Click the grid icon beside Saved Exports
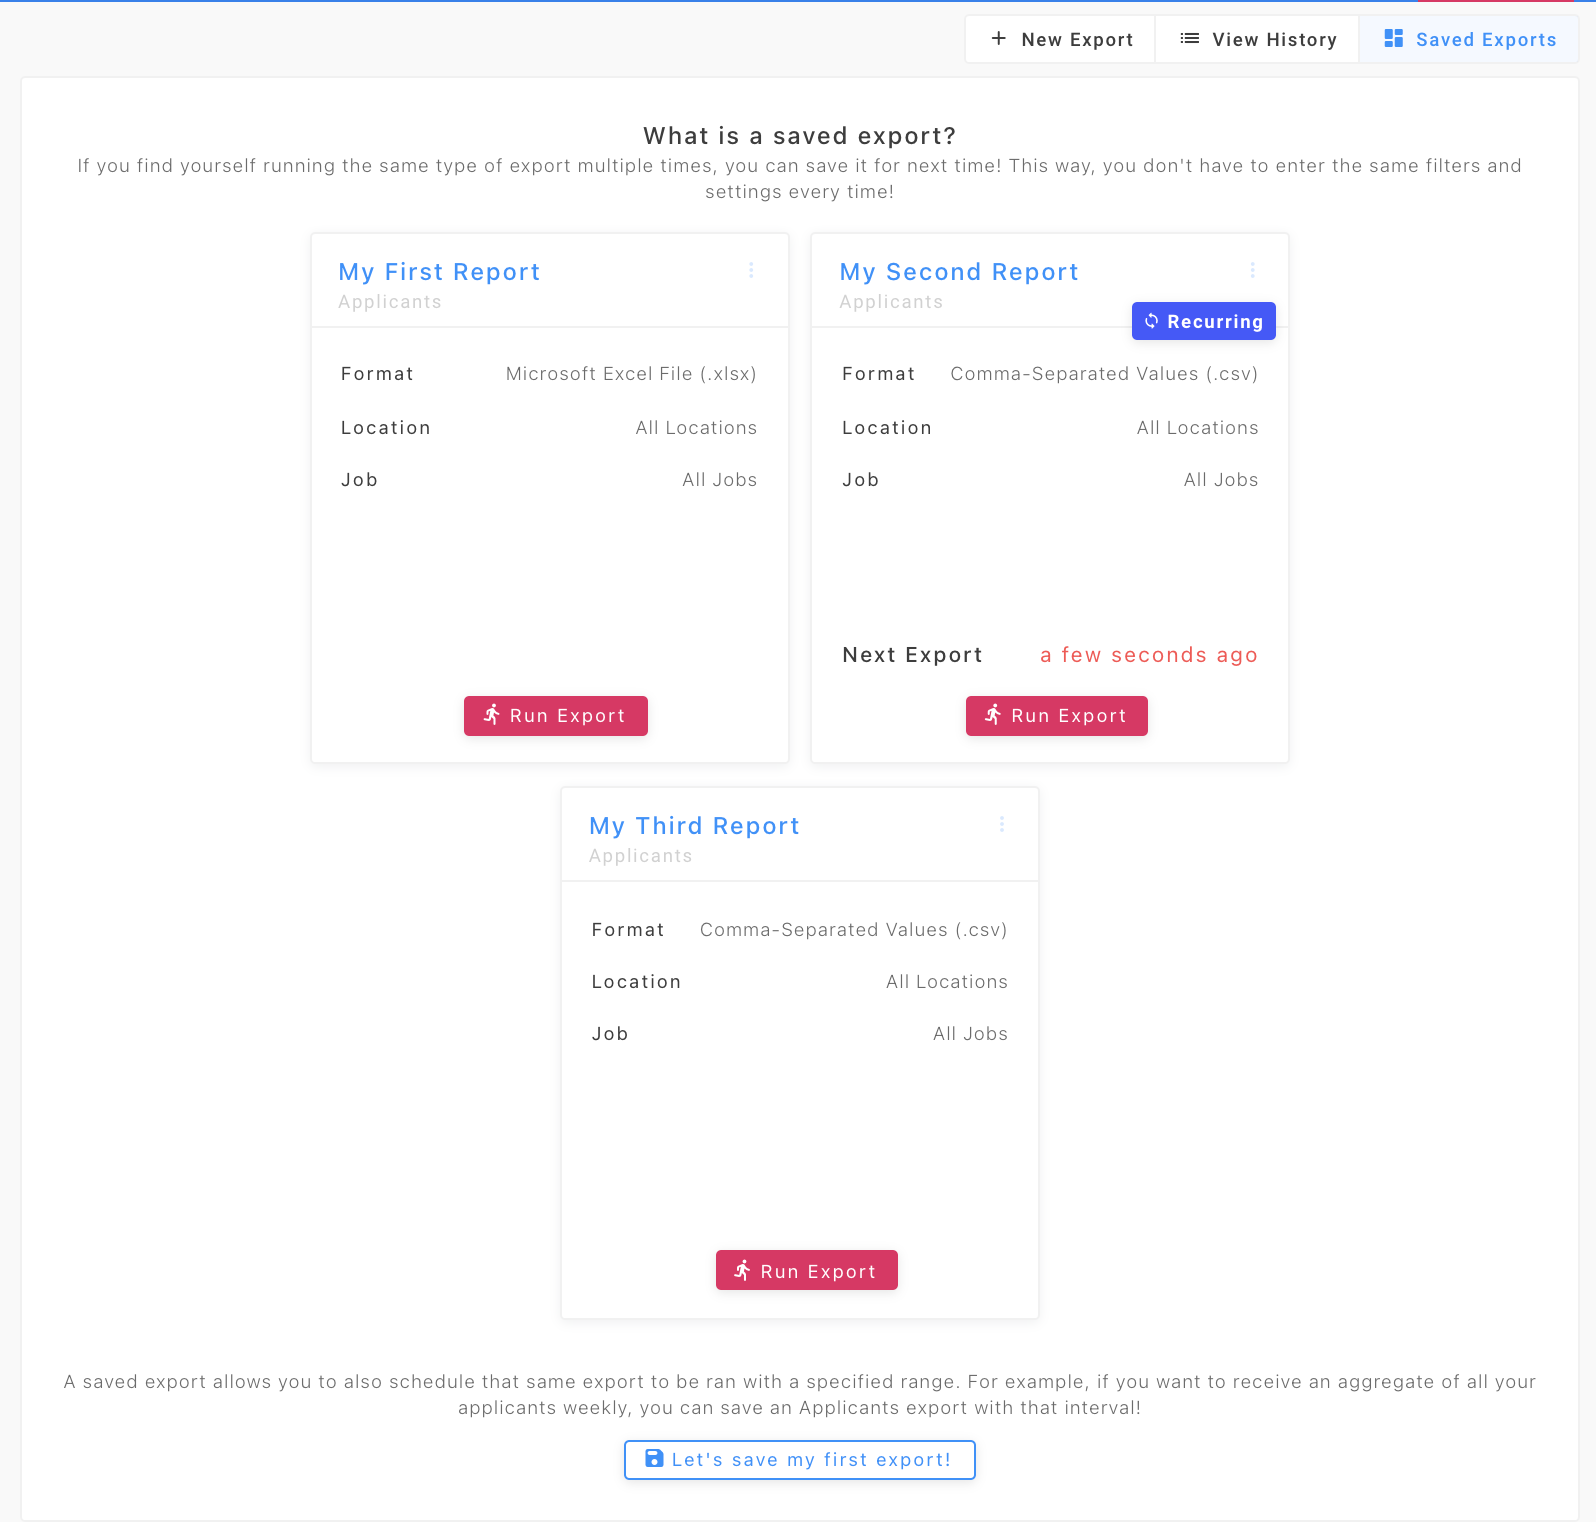 tap(1393, 39)
